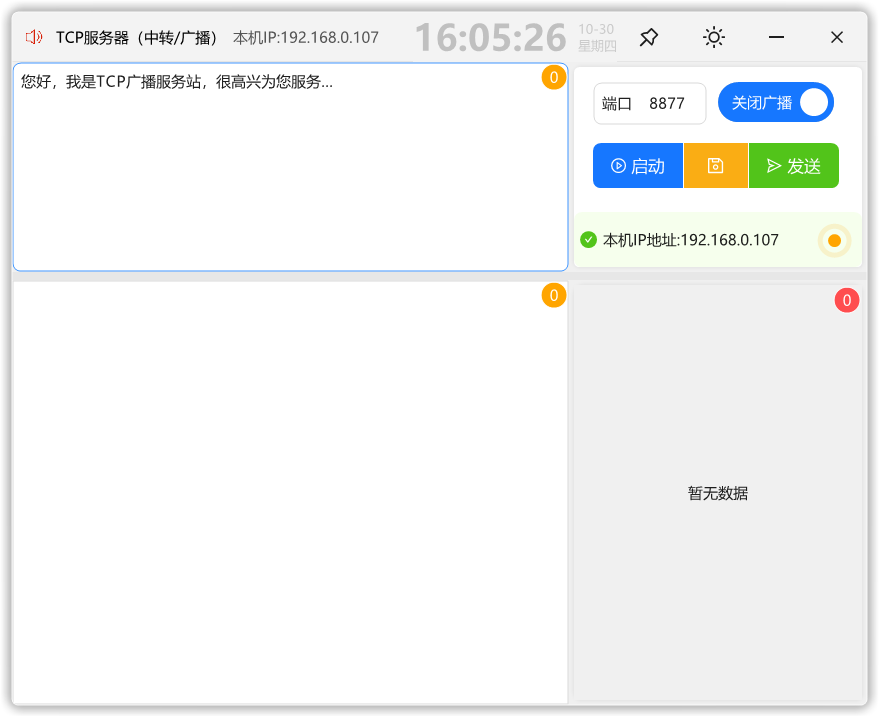Click the 本机IP地址:192.168.0.107 text

click(691, 240)
